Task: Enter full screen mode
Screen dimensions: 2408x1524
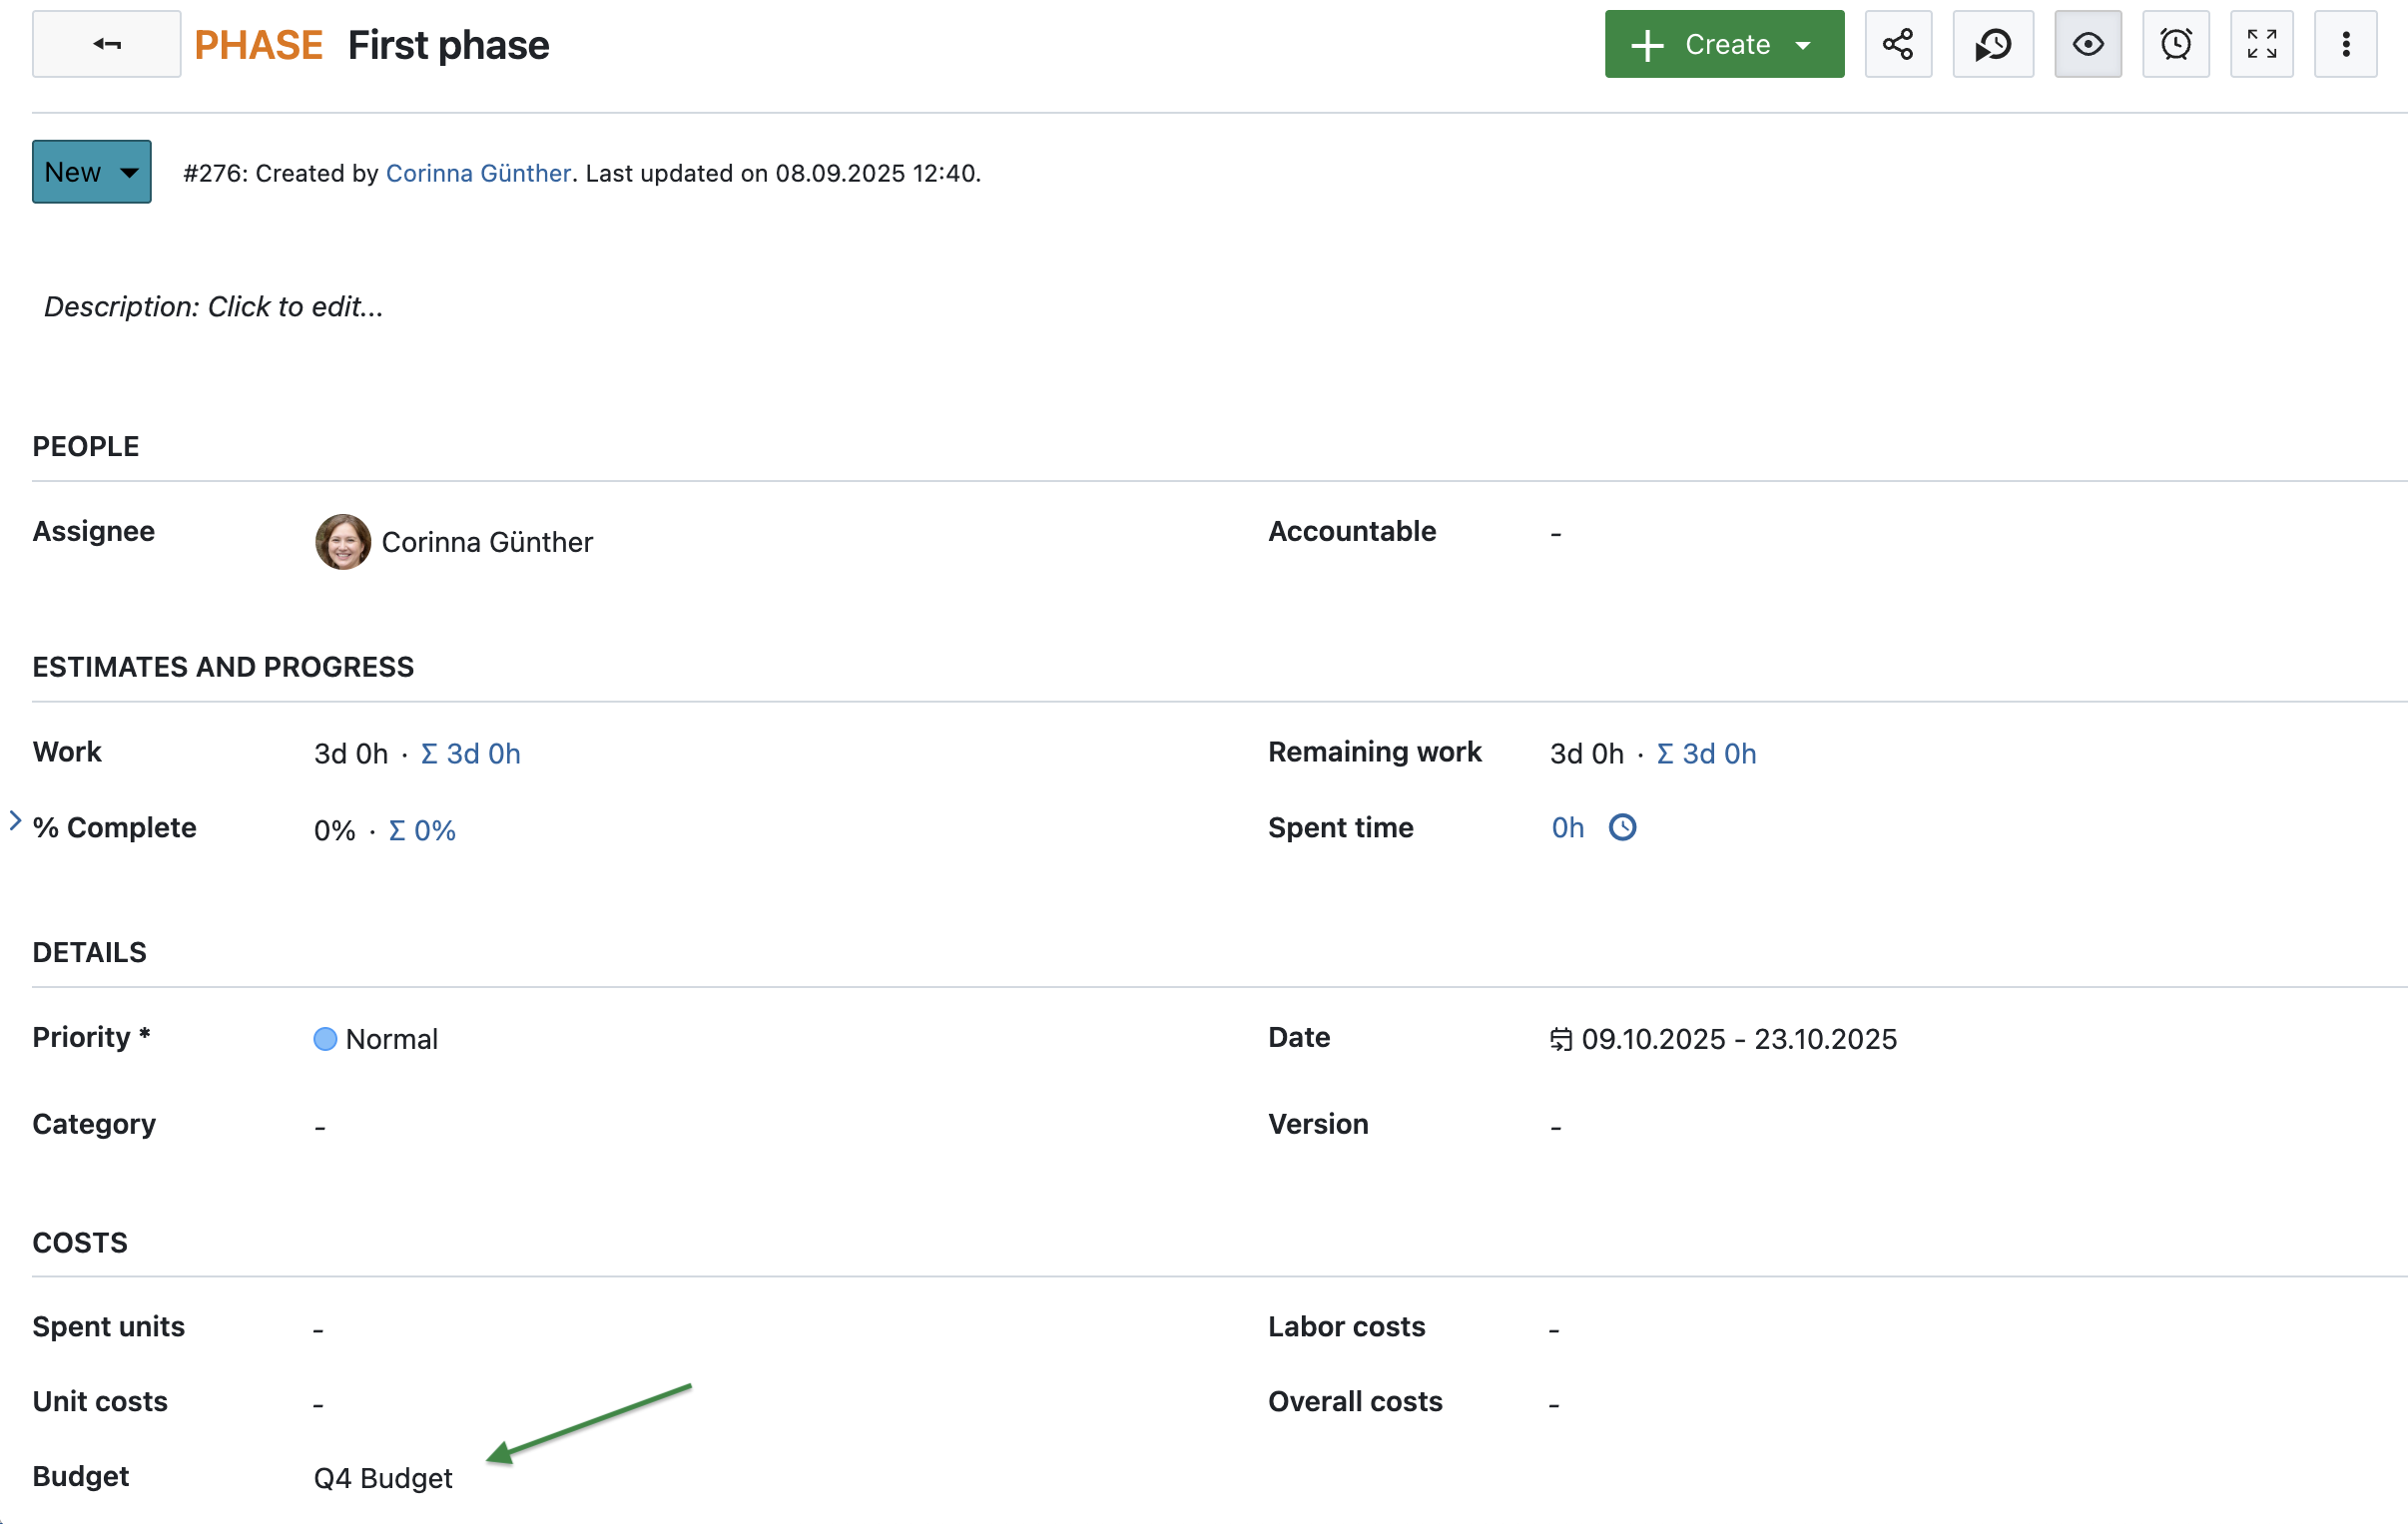Action: coord(2261,44)
